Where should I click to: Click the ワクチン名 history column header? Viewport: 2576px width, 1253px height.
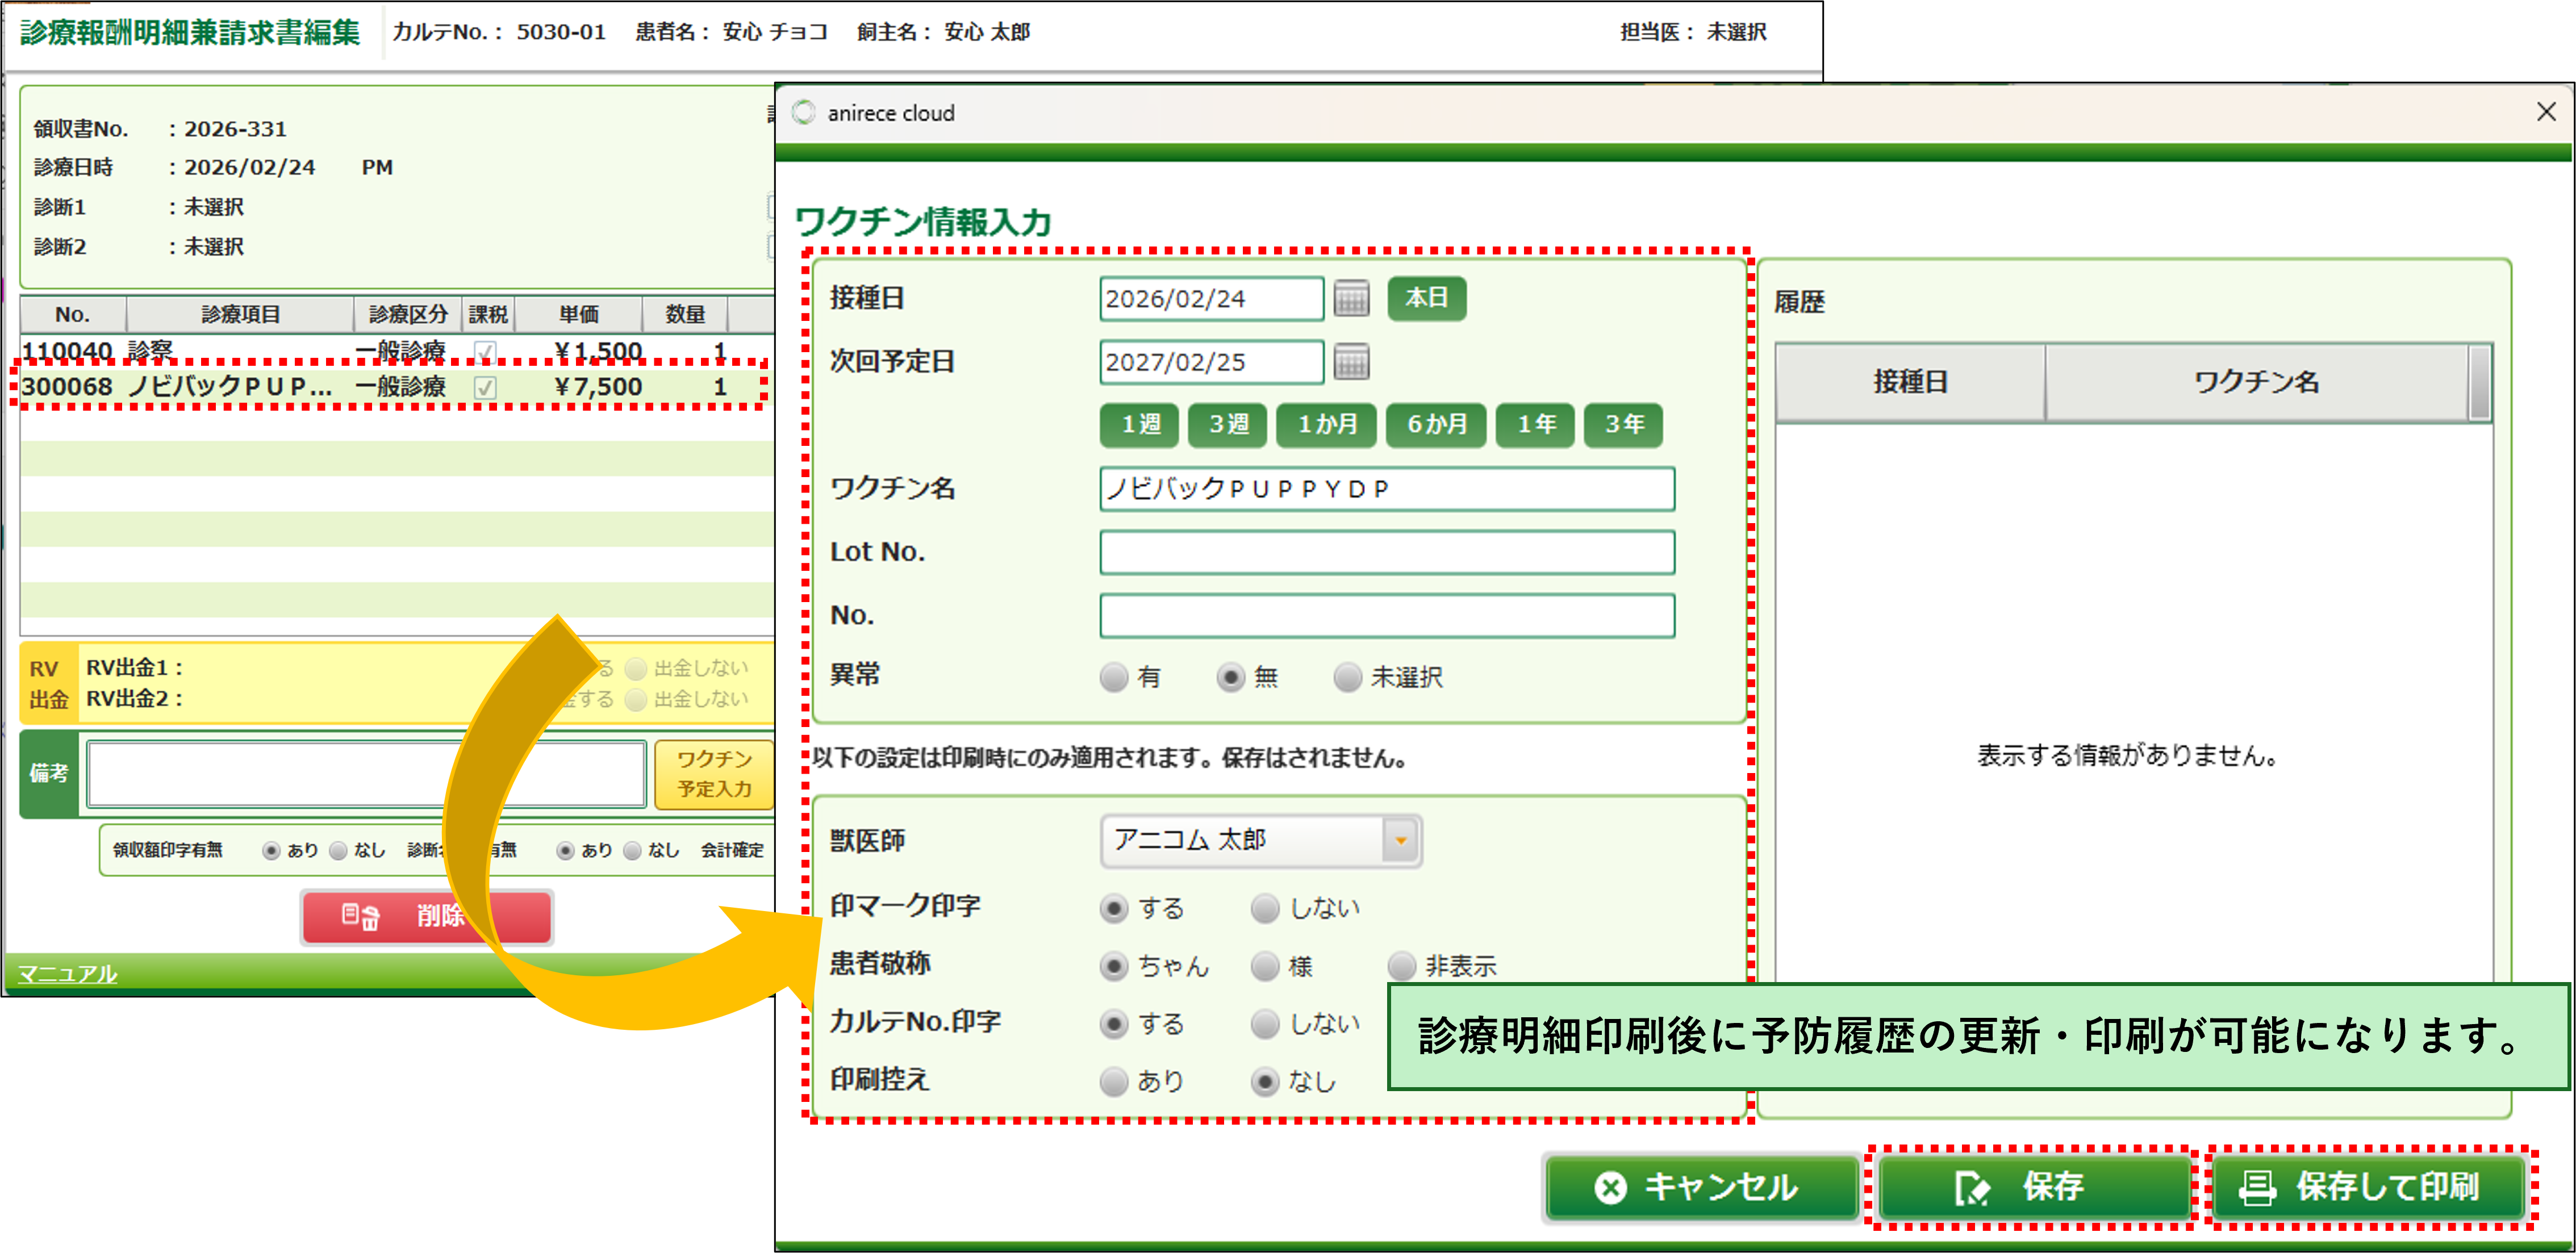click(2256, 382)
